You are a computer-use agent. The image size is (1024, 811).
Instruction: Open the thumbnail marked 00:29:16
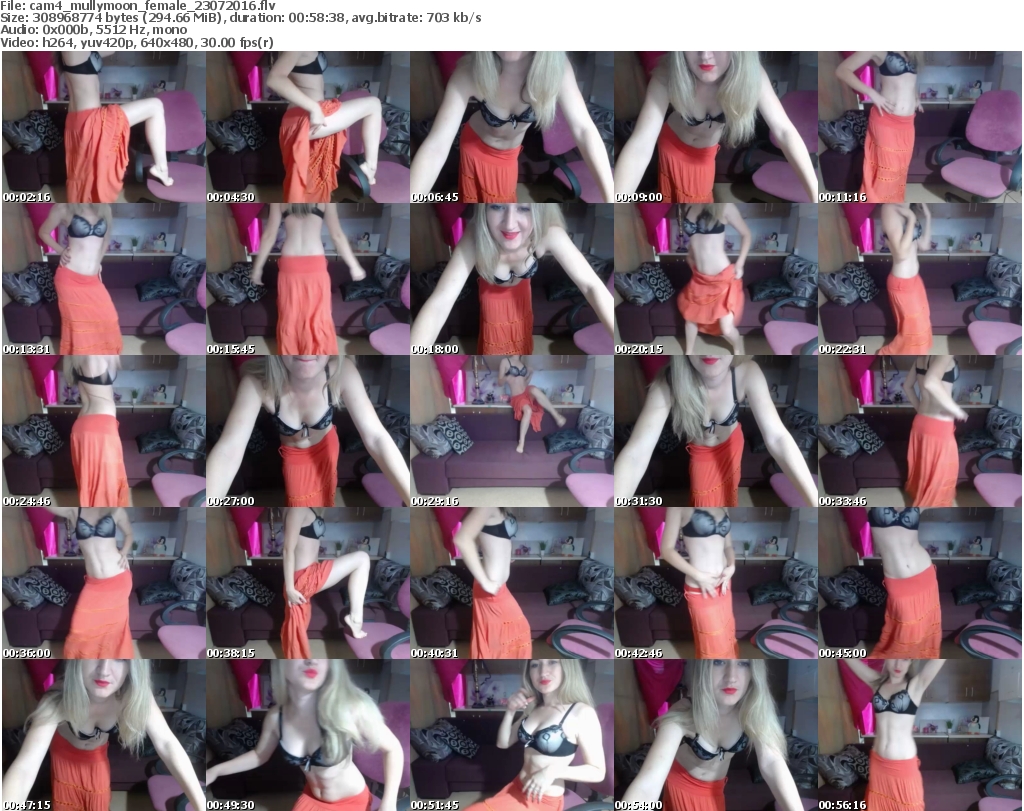[512, 431]
